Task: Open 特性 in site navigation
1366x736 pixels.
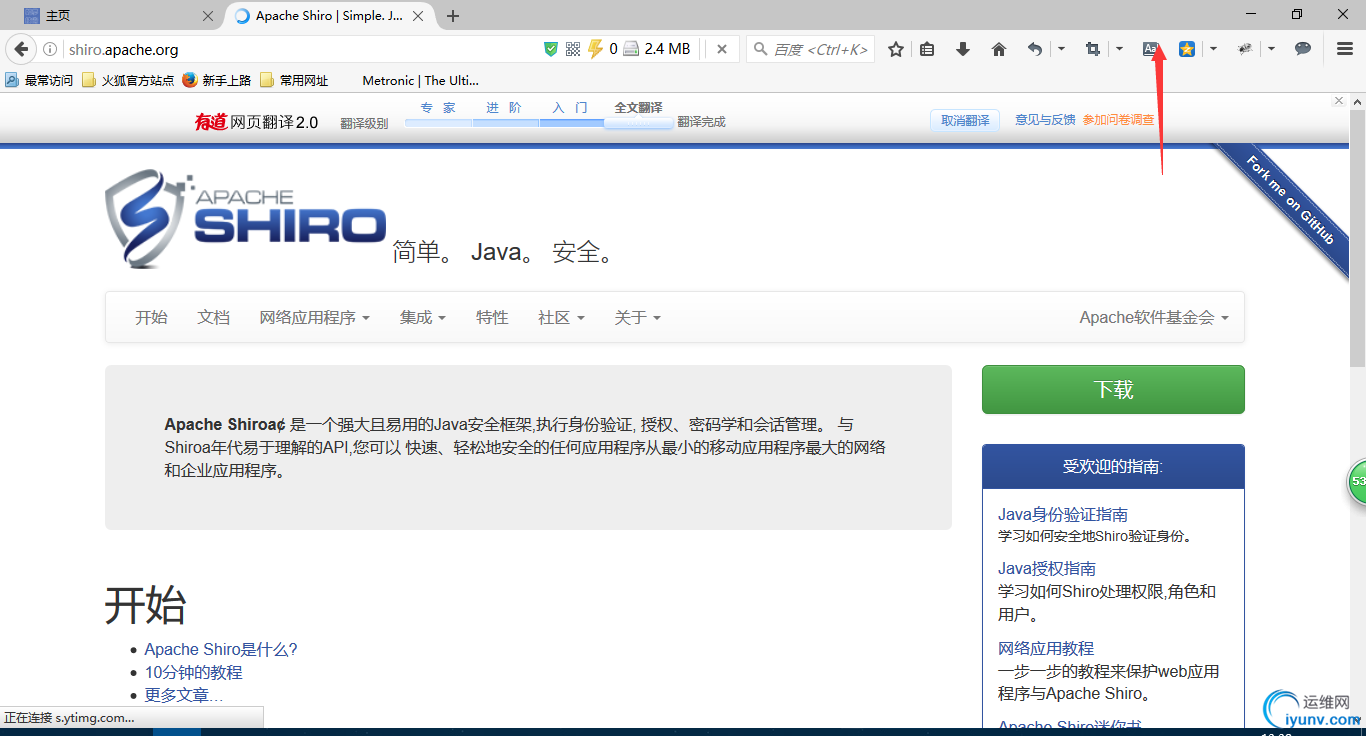Action: coord(492,317)
